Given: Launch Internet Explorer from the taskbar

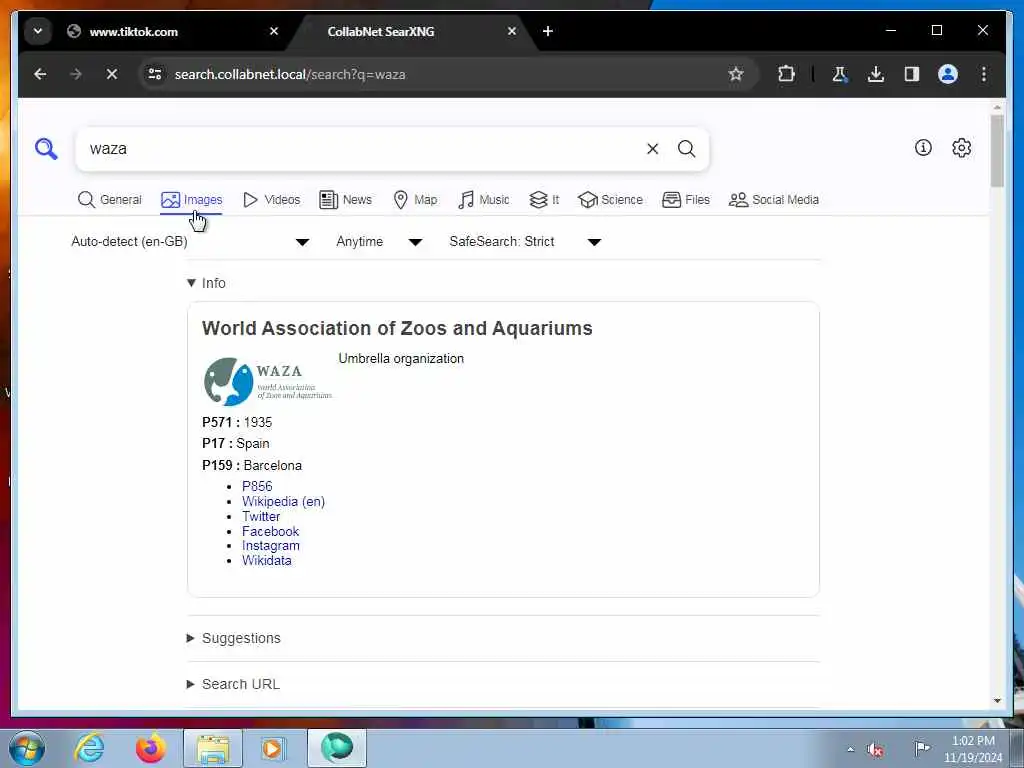Looking at the screenshot, I should [89, 748].
